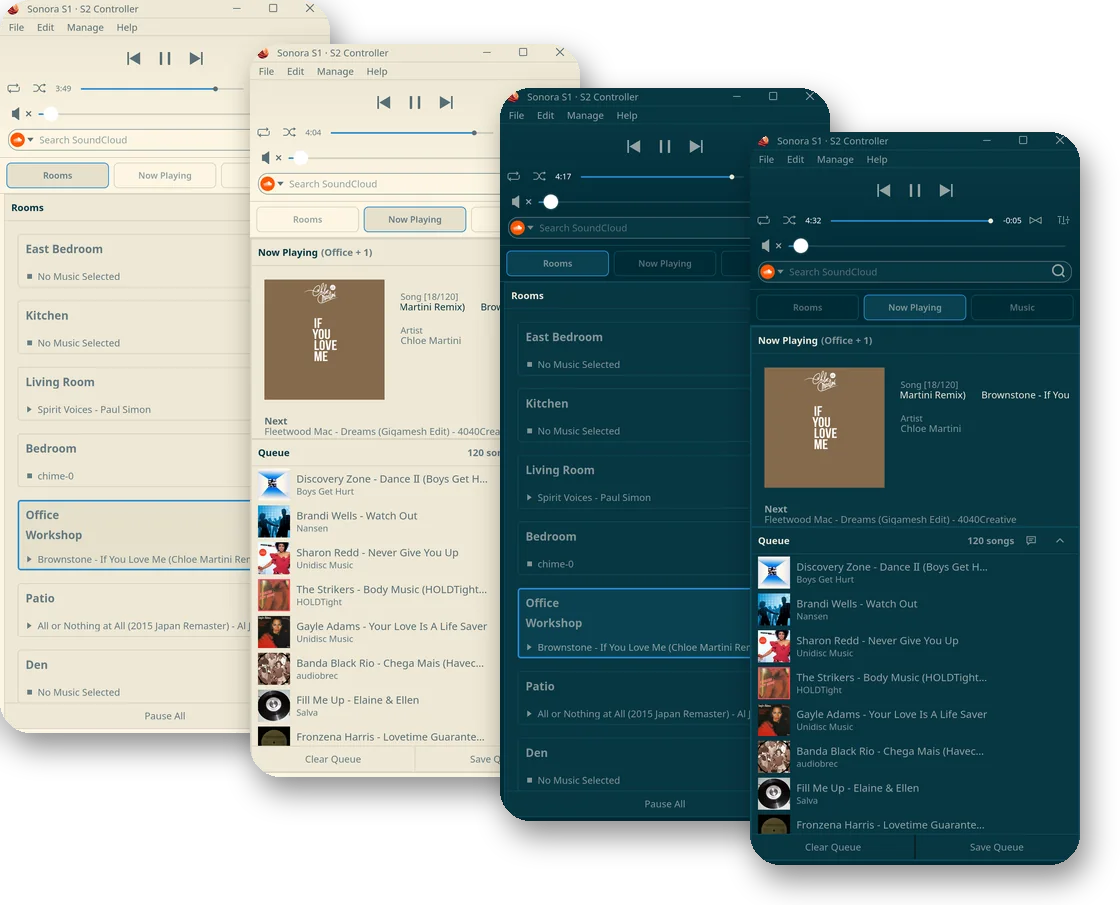Image resolution: width=1120 pixels, height=905 pixels.
Task: Mute volume in the dark Rooms window
Action: point(516,202)
